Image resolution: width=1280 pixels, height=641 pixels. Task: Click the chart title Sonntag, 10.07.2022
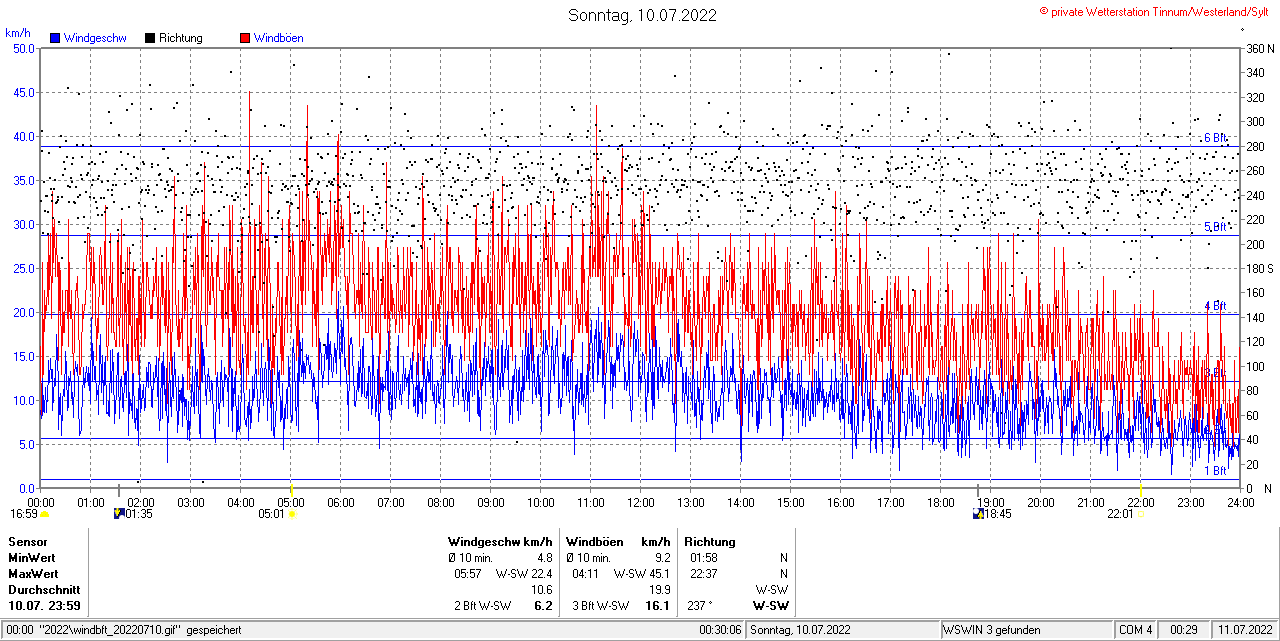643,15
